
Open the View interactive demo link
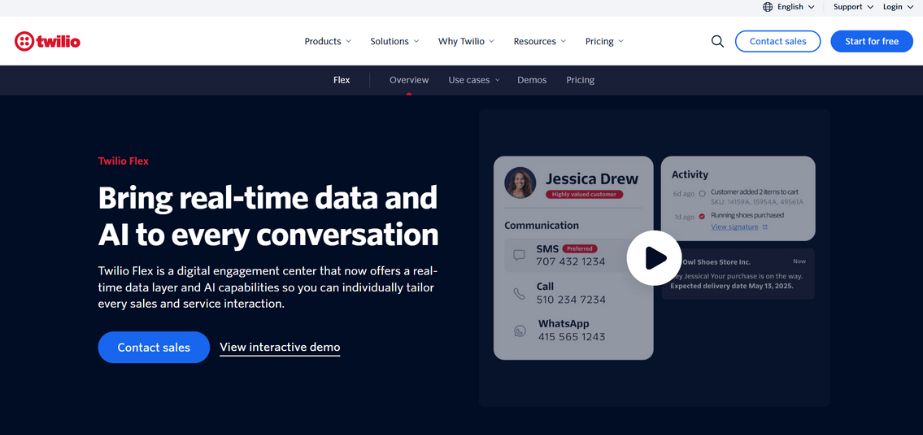pyautogui.click(x=280, y=347)
